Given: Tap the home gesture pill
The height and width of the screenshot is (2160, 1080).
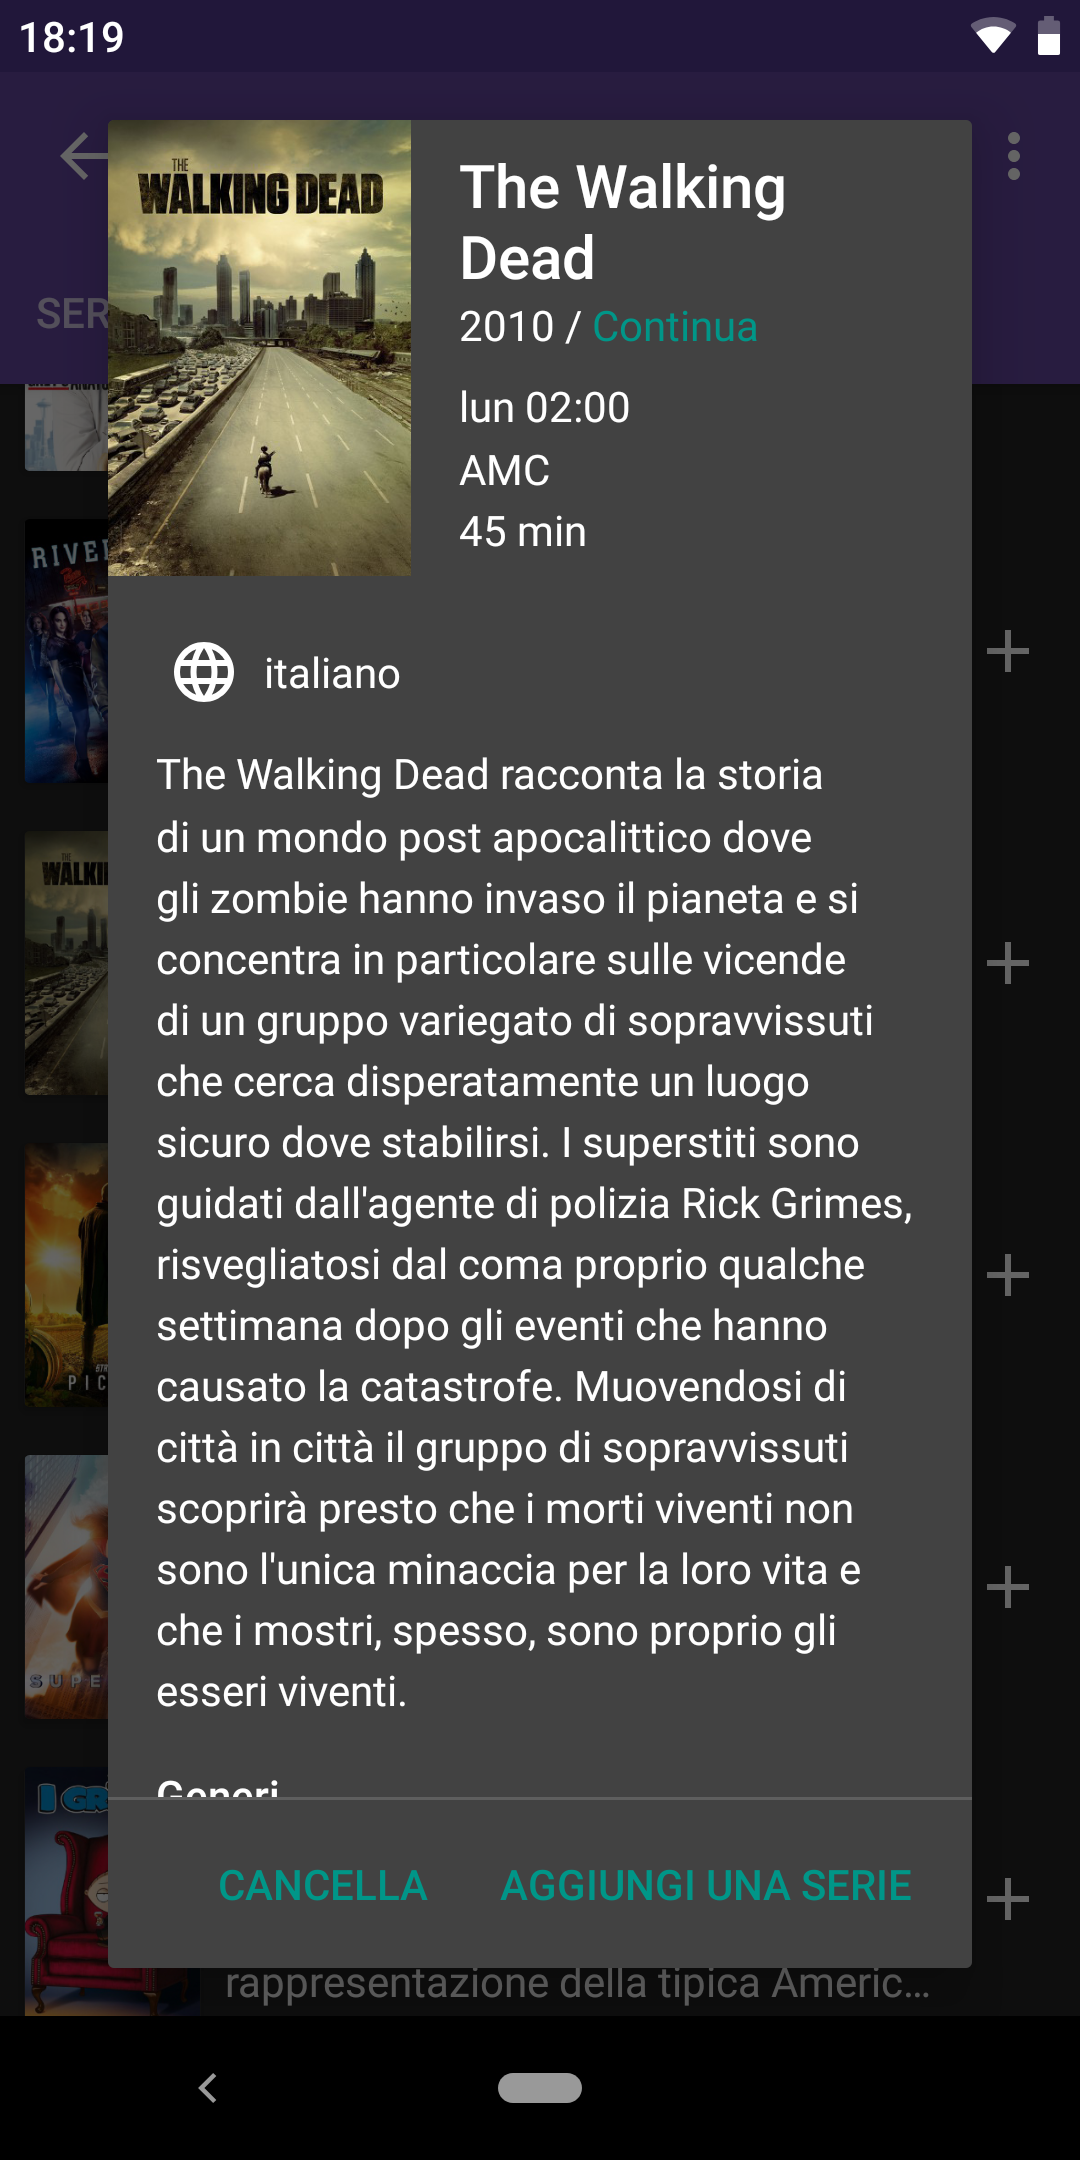Looking at the screenshot, I should coord(540,2088).
